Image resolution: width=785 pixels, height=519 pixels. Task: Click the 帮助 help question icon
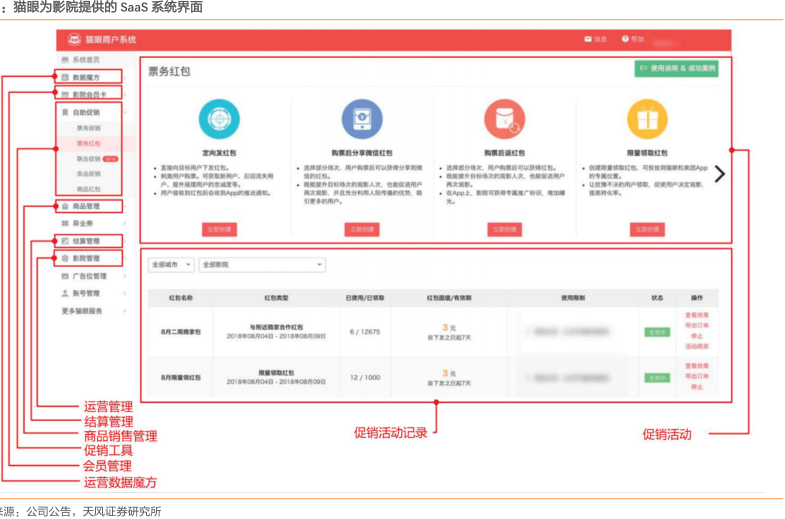[625, 39]
